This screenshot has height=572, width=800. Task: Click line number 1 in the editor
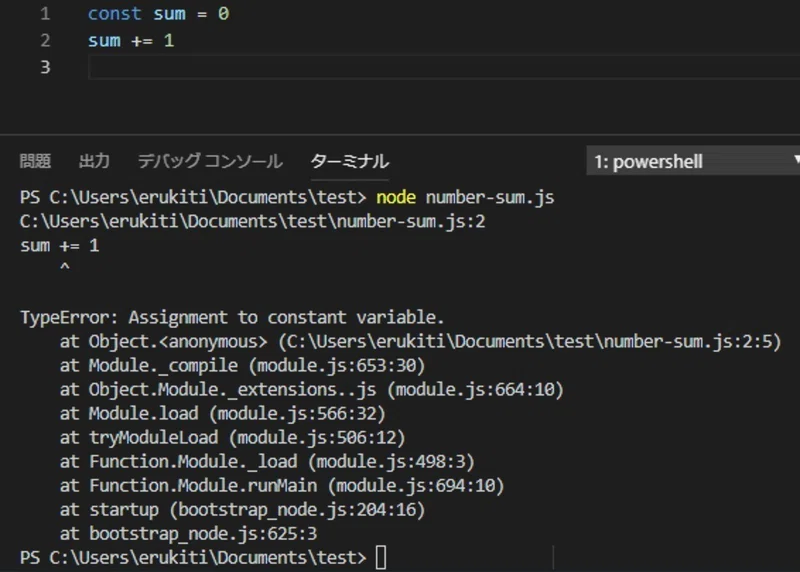tap(45, 14)
